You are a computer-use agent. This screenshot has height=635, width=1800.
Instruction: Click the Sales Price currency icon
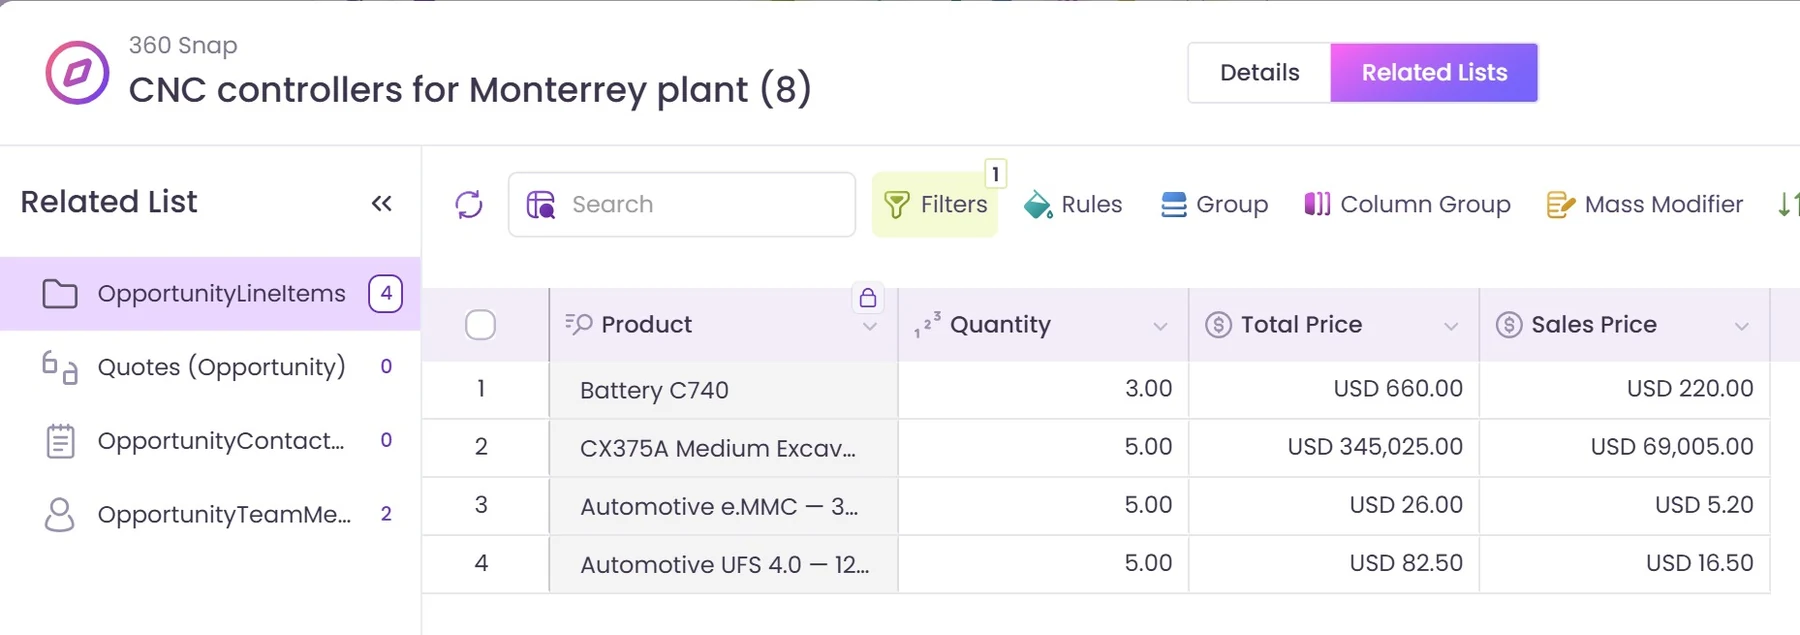click(x=1509, y=325)
